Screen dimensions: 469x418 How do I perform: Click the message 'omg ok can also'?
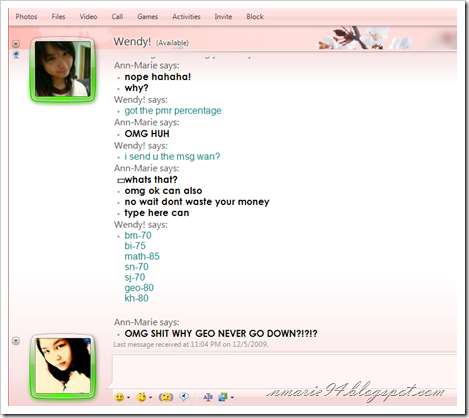163,191
